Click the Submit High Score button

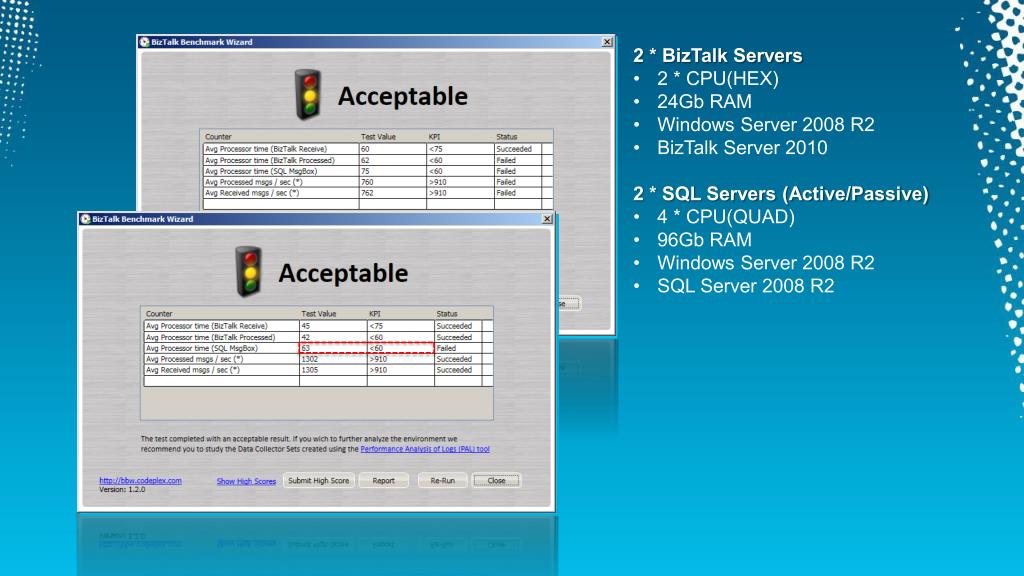pos(319,481)
